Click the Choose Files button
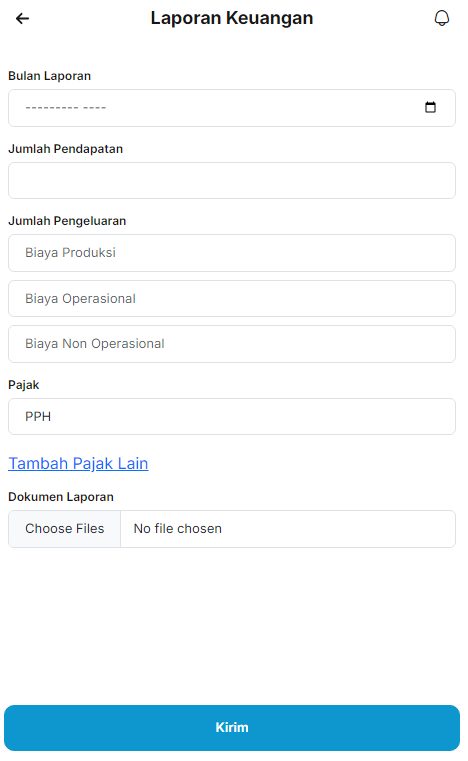Screen dimensions: 468x761 [65, 529]
